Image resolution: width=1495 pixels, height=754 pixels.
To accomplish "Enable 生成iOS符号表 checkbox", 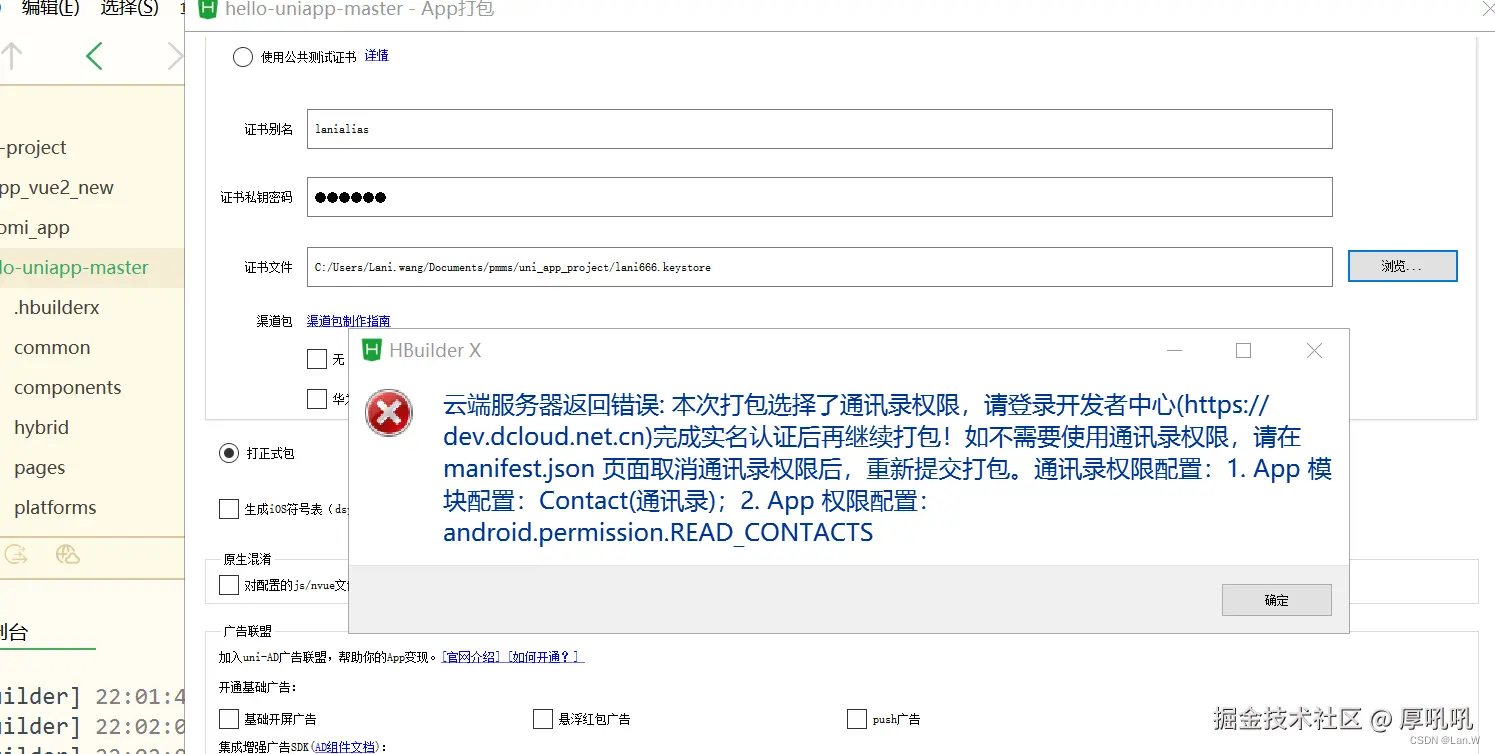I will click(229, 509).
